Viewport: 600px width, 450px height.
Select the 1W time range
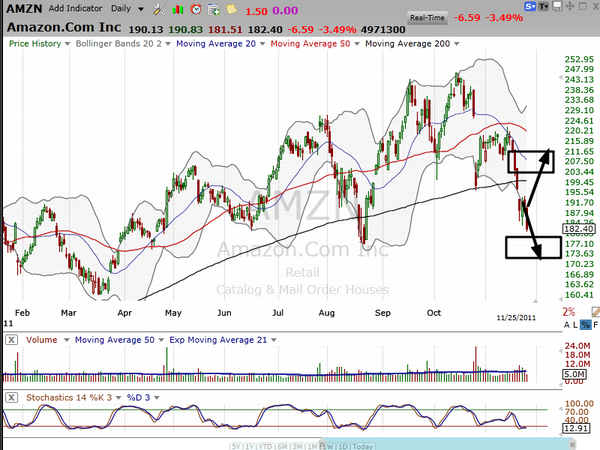327,446
